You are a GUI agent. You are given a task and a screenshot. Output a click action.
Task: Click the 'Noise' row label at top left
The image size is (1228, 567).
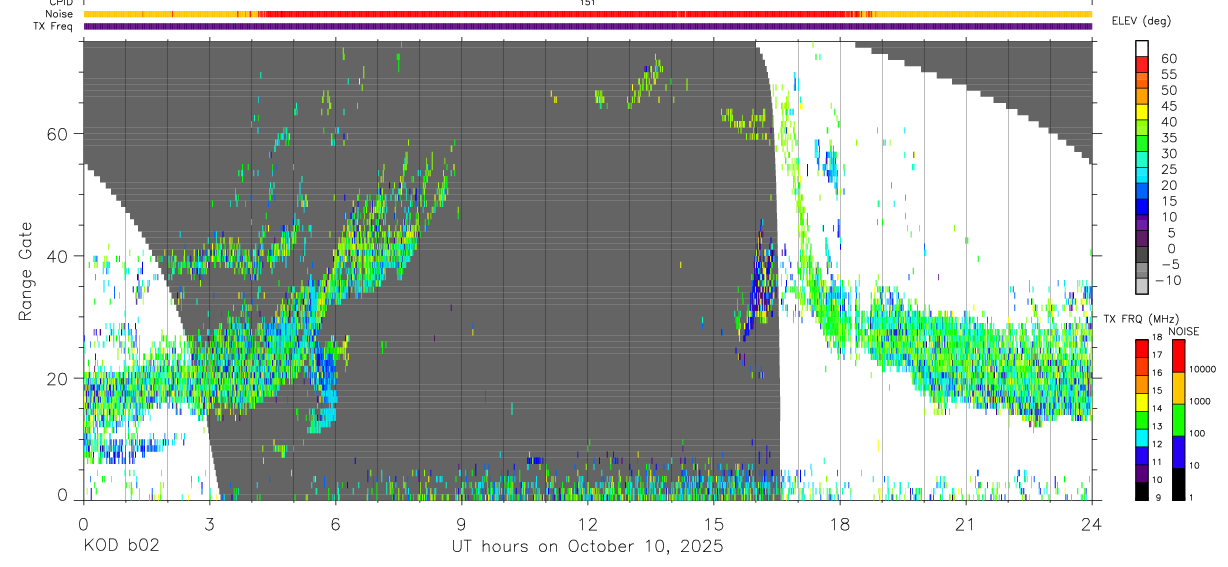tap(61, 14)
